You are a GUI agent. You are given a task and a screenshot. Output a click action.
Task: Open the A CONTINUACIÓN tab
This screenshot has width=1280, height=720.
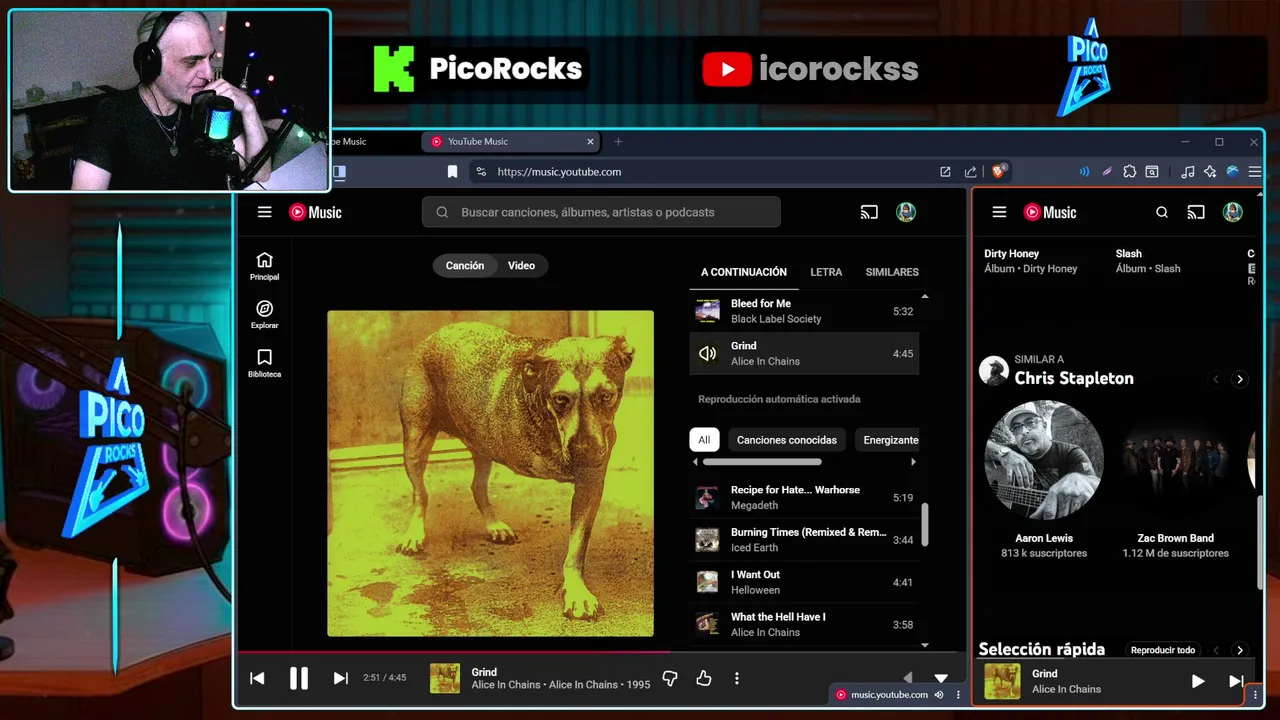click(744, 272)
